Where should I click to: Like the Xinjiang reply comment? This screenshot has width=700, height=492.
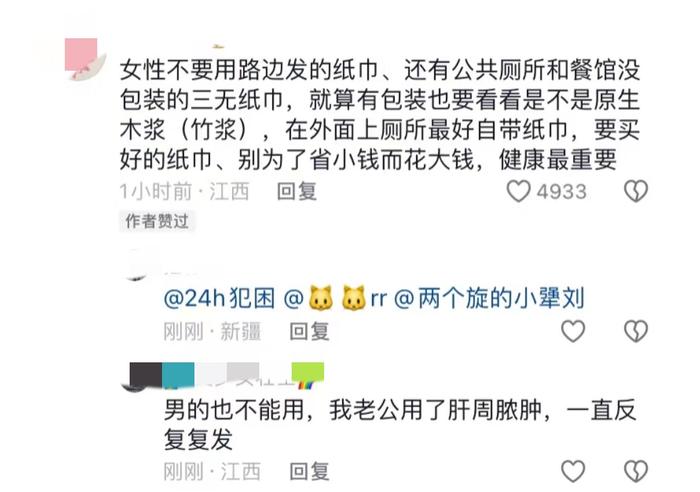pyautogui.click(x=573, y=331)
